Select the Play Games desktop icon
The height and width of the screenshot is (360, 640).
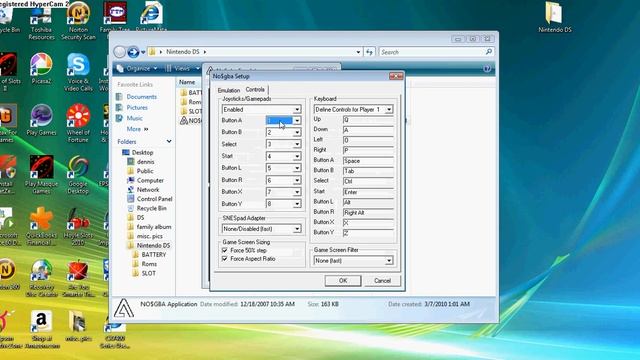pos(41,120)
